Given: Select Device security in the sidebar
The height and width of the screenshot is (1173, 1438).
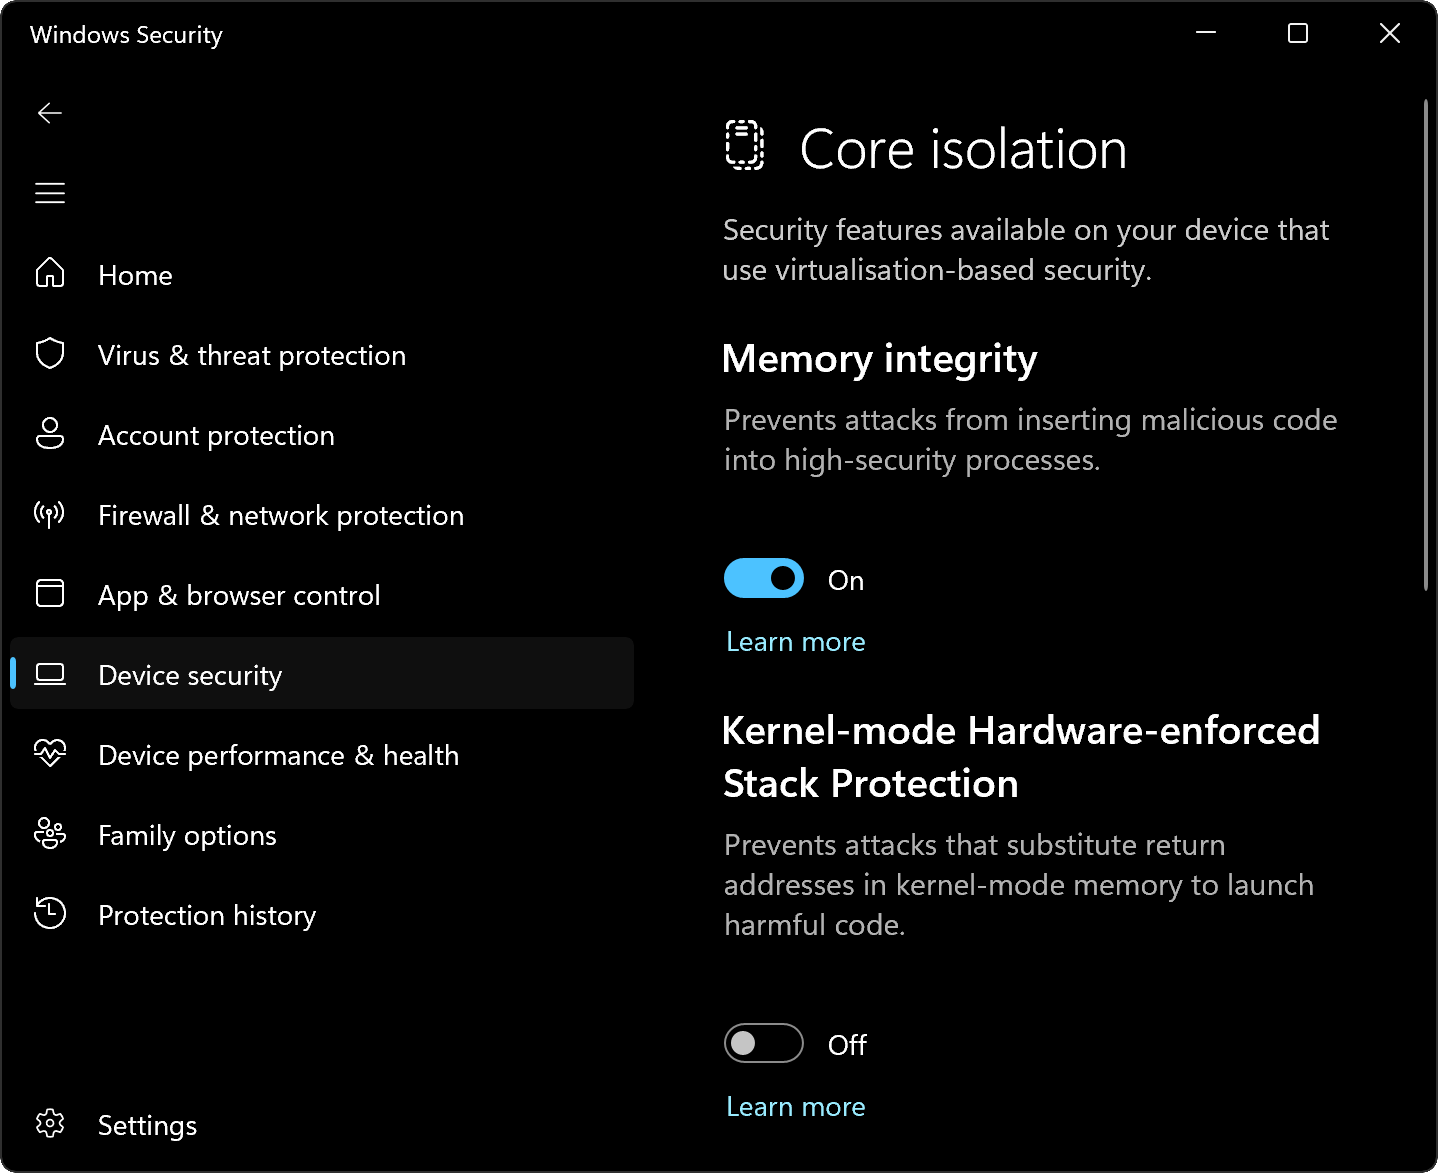Looking at the screenshot, I should 190,675.
